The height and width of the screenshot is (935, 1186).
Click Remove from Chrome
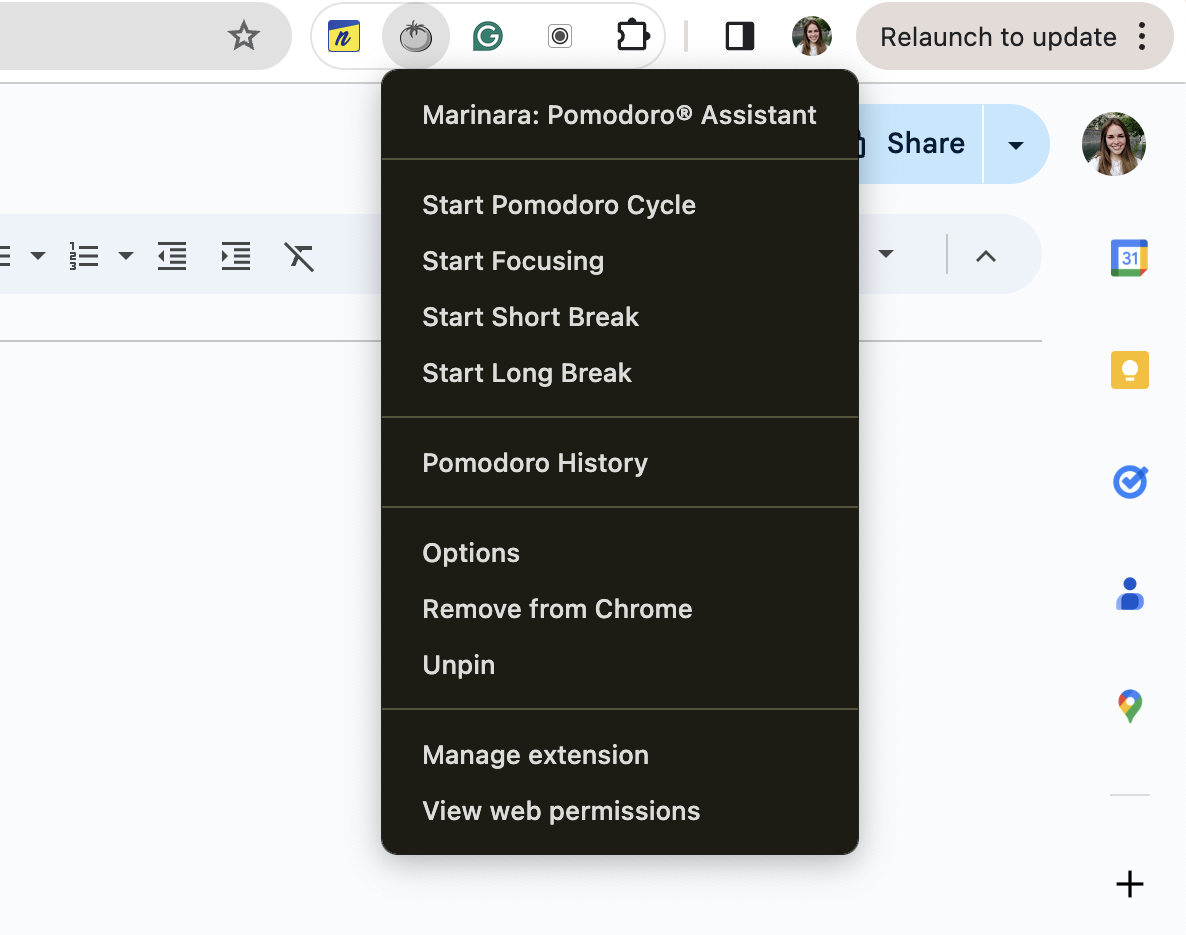click(557, 609)
